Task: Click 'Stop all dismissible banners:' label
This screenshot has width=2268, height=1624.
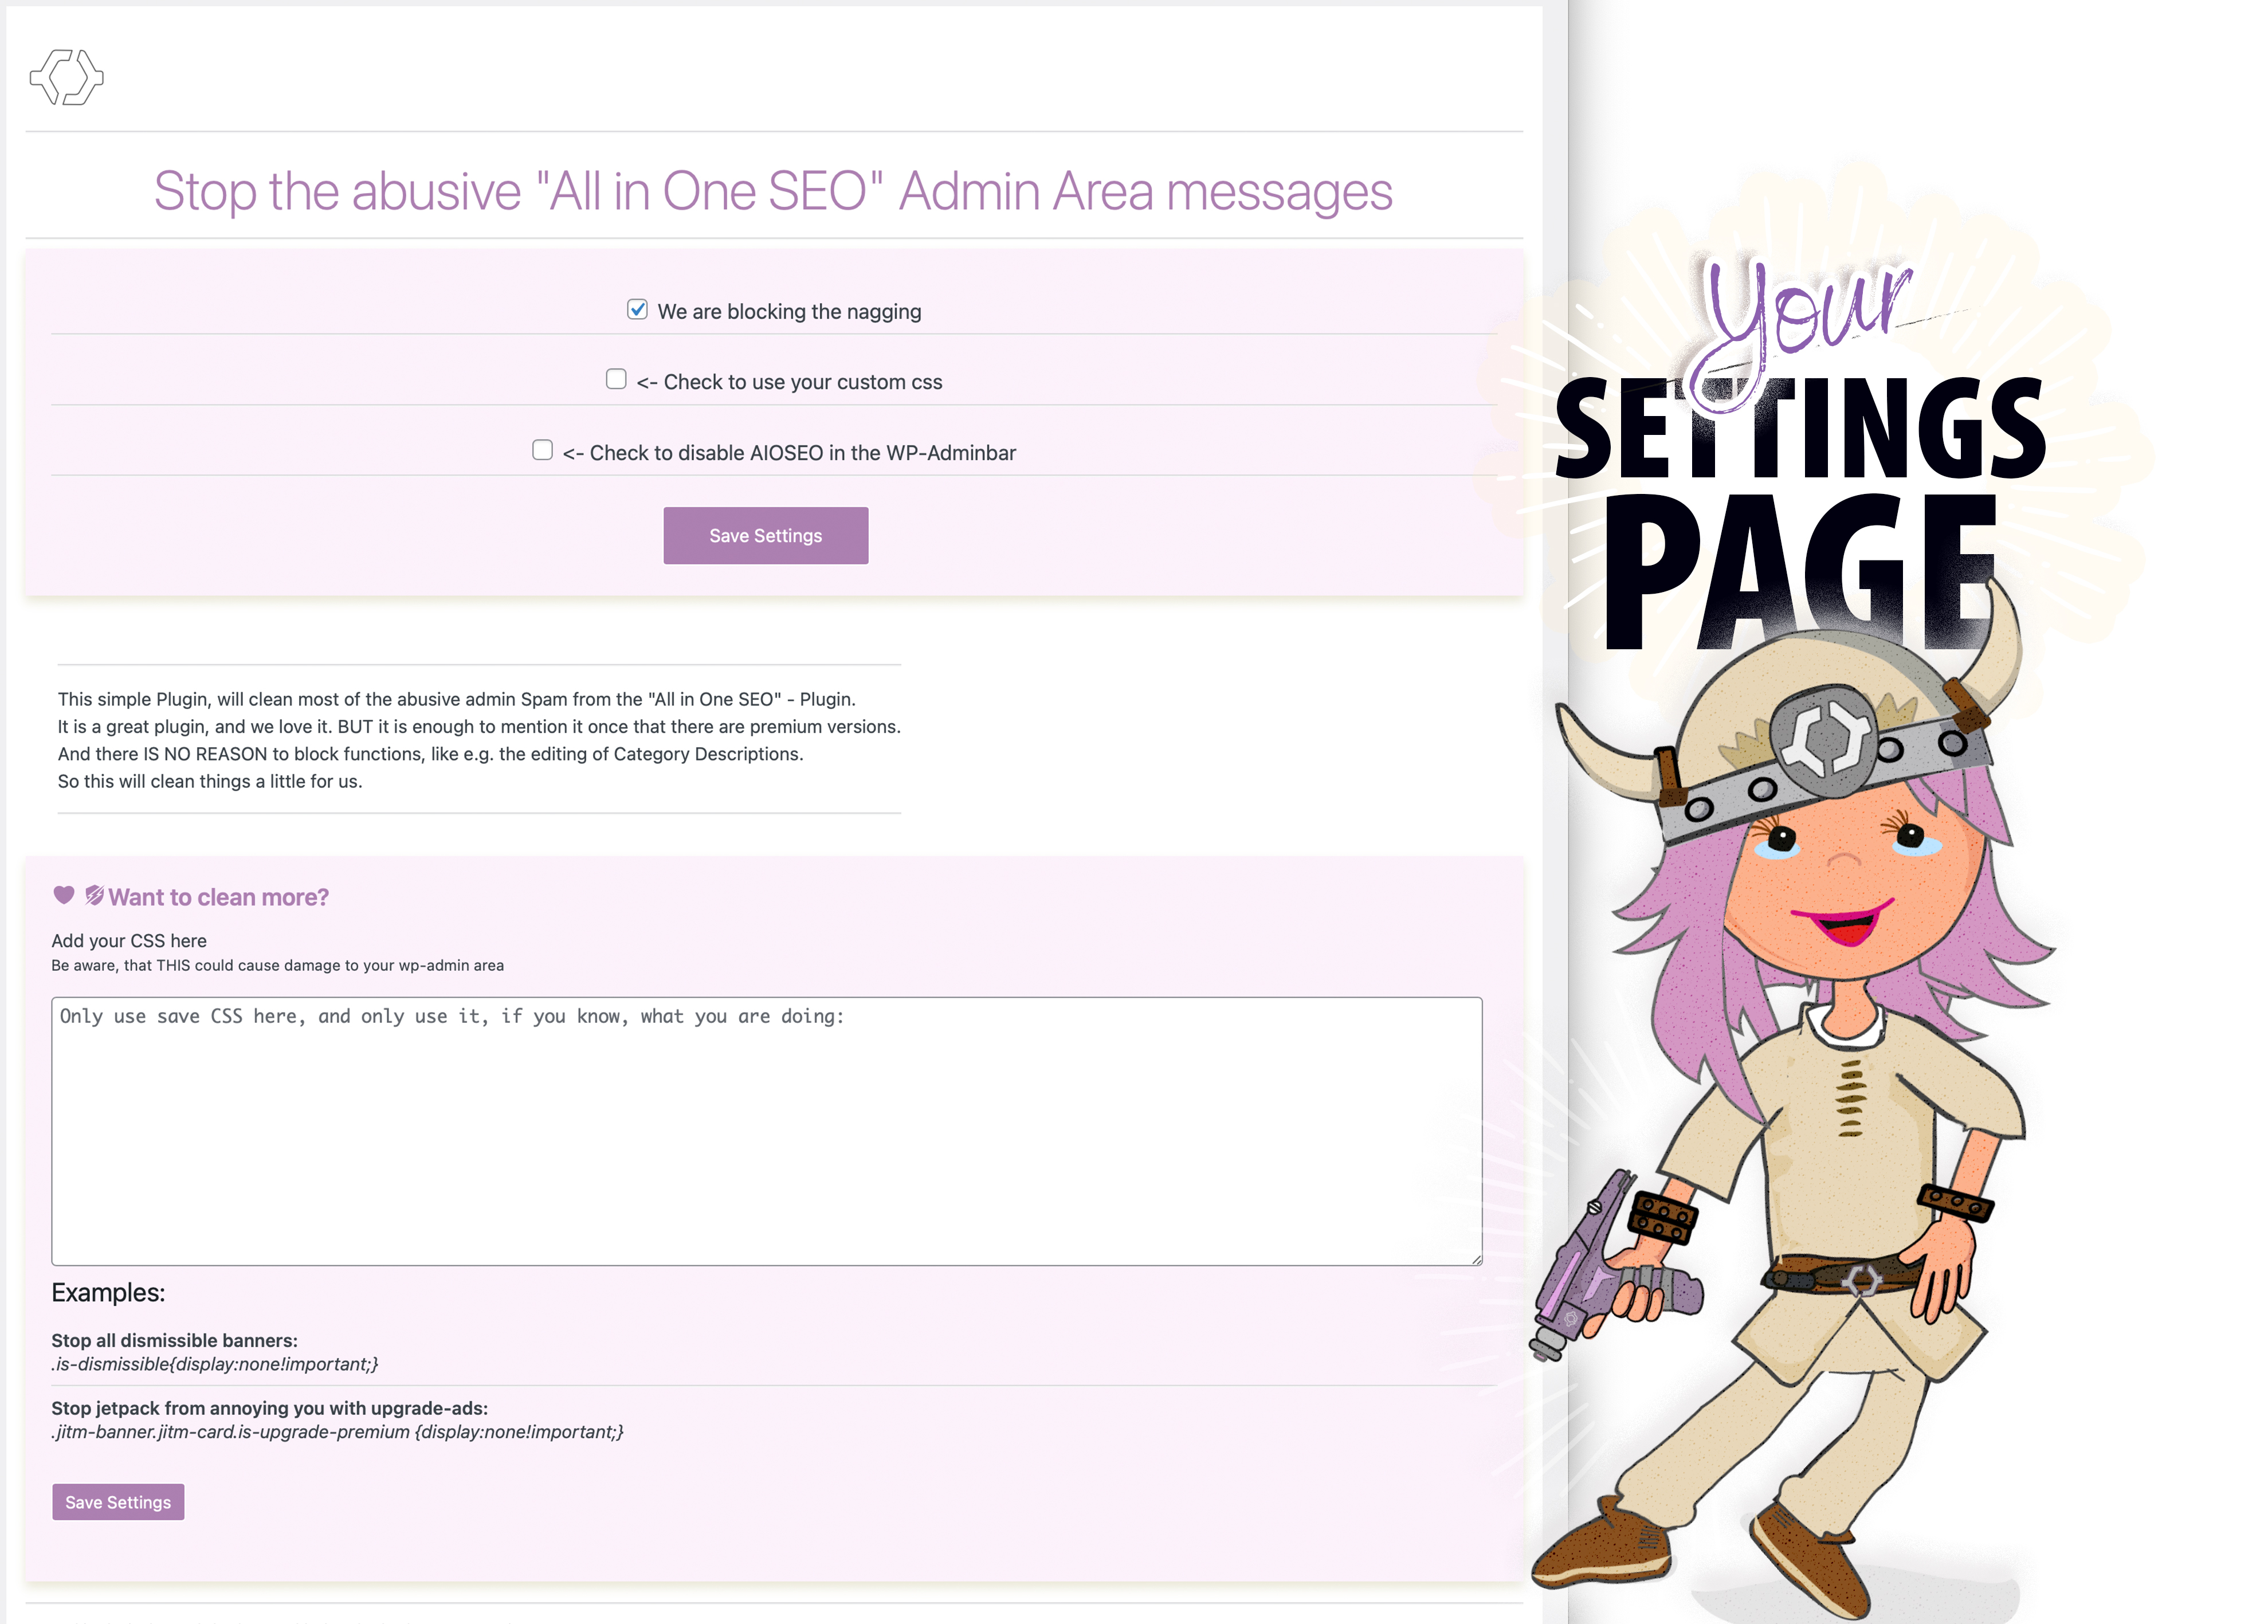Action: (175, 1341)
